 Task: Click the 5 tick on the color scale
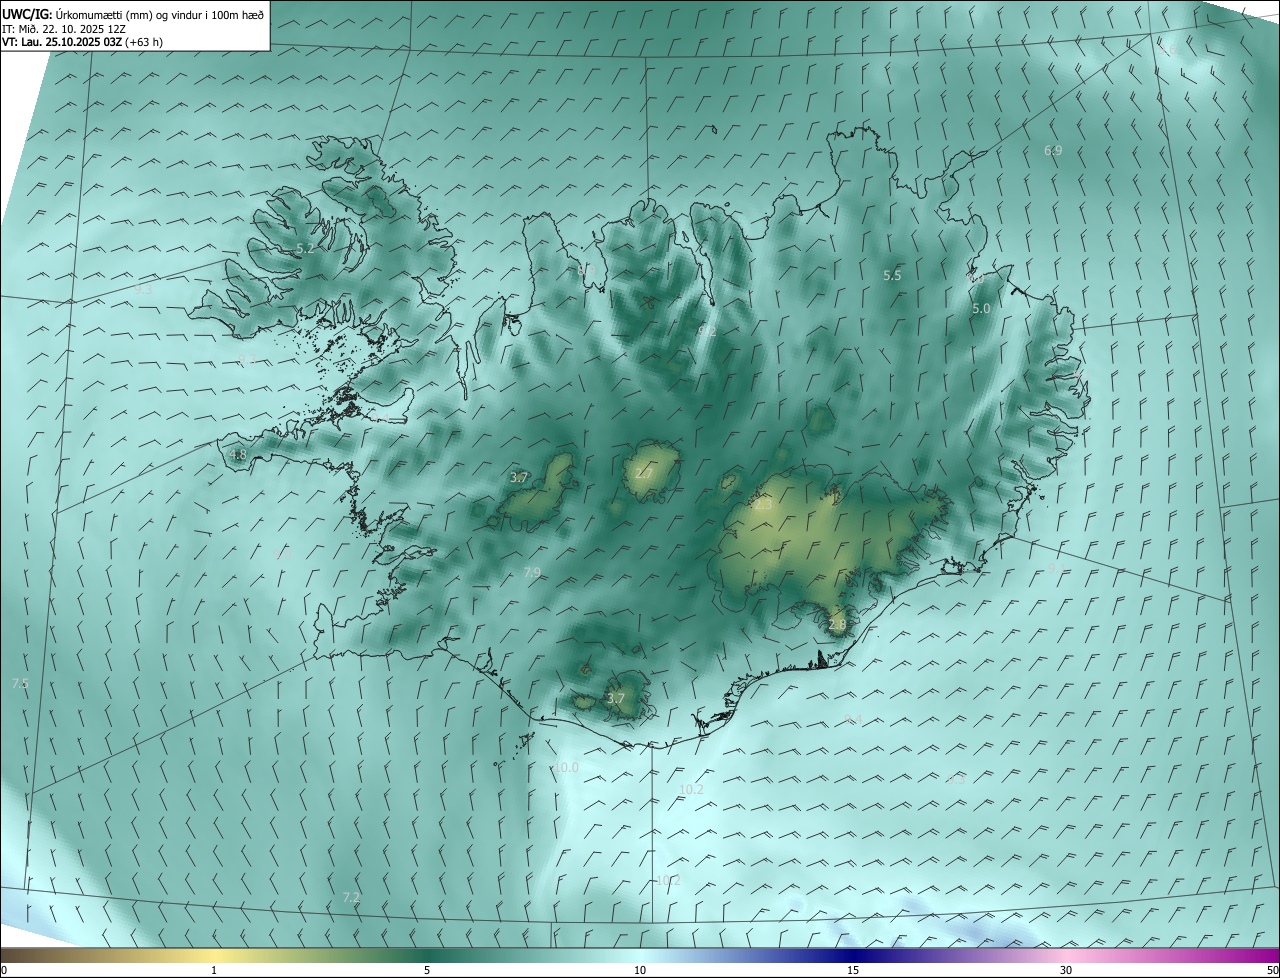click(427, 970)
